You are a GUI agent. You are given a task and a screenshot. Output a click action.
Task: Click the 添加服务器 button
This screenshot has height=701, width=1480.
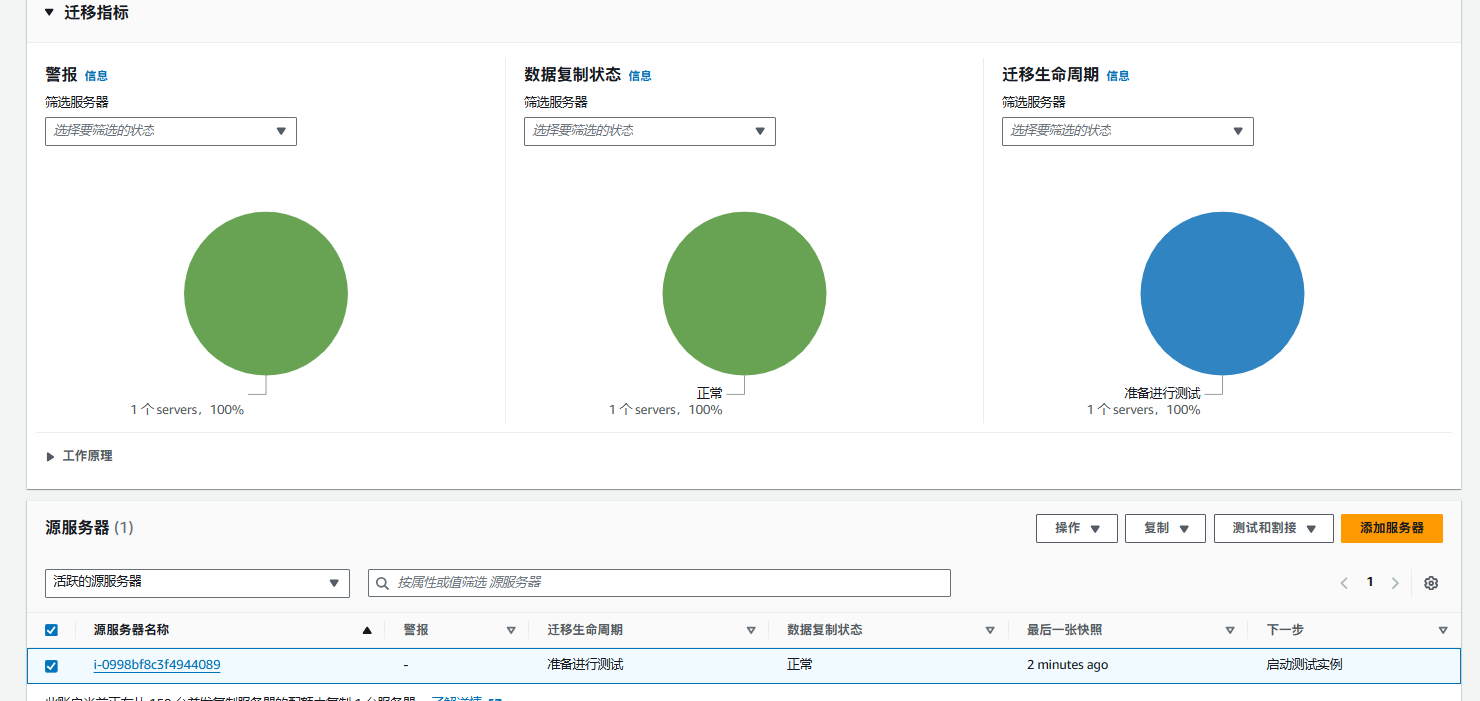pyautogui.click(x=1391, y=528)
